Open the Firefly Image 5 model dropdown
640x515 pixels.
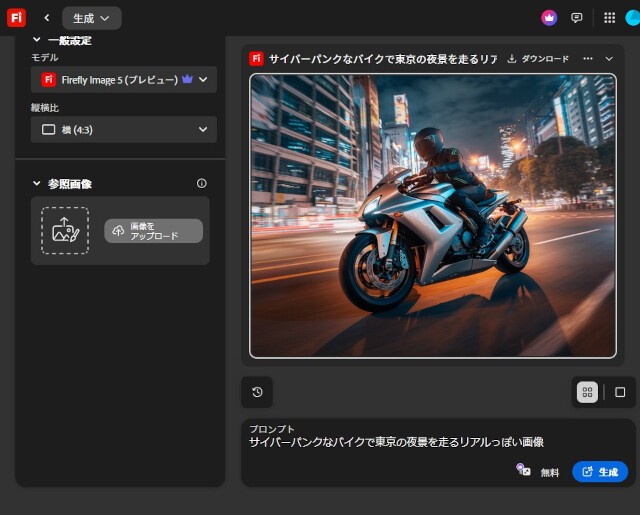pyautogui.click(x=124, y=80)
